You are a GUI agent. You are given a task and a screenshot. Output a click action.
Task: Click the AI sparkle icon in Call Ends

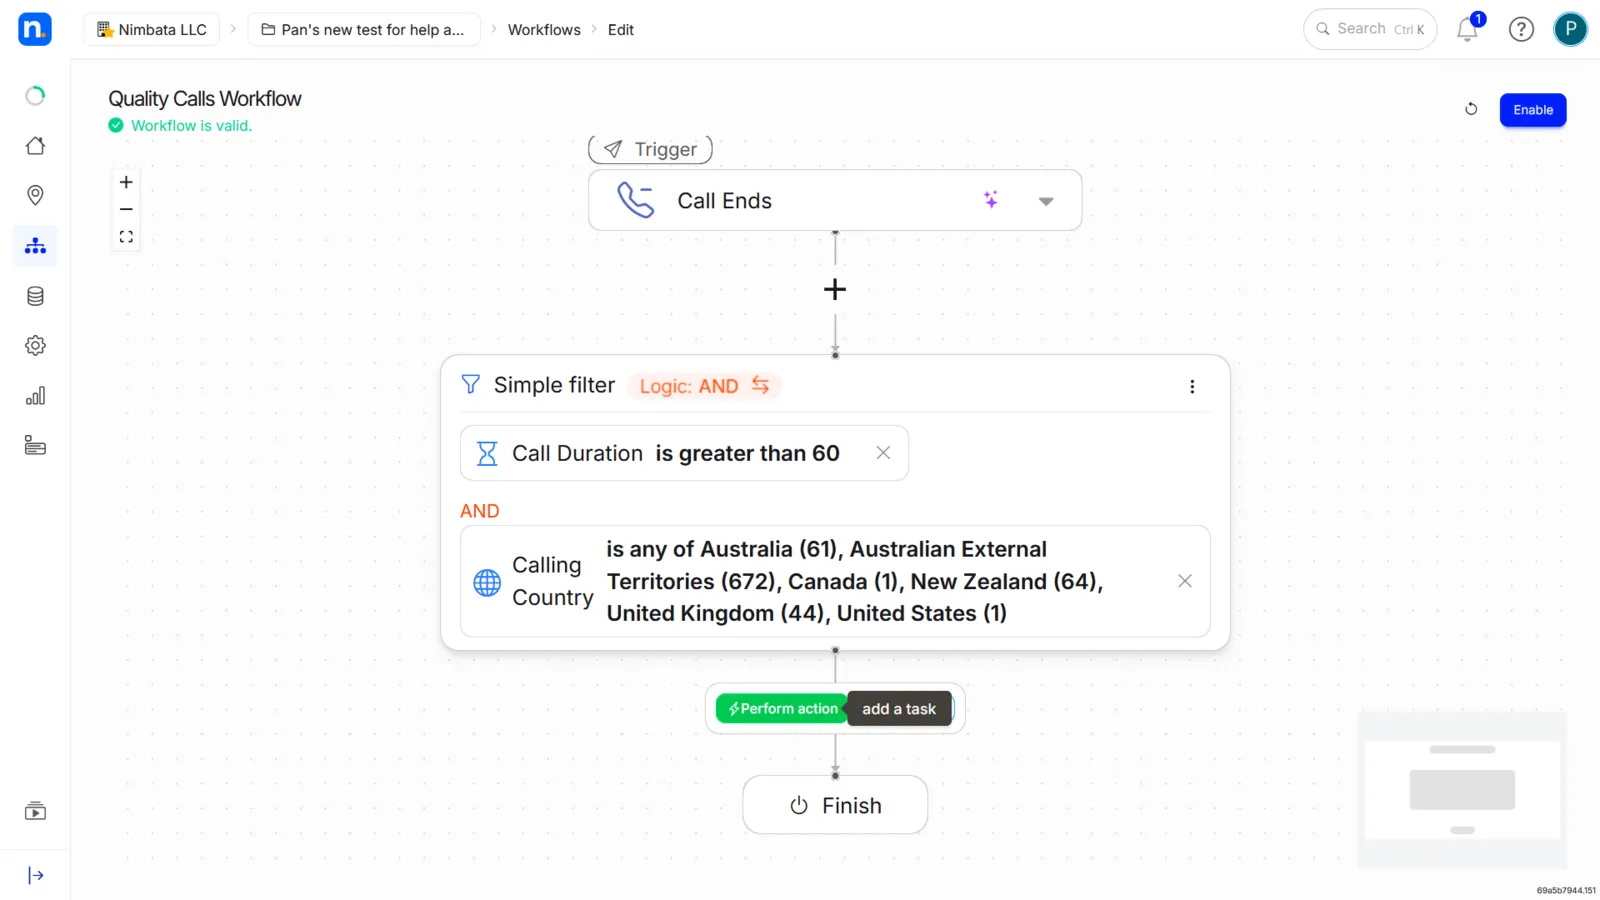click(x=991, y=200)
